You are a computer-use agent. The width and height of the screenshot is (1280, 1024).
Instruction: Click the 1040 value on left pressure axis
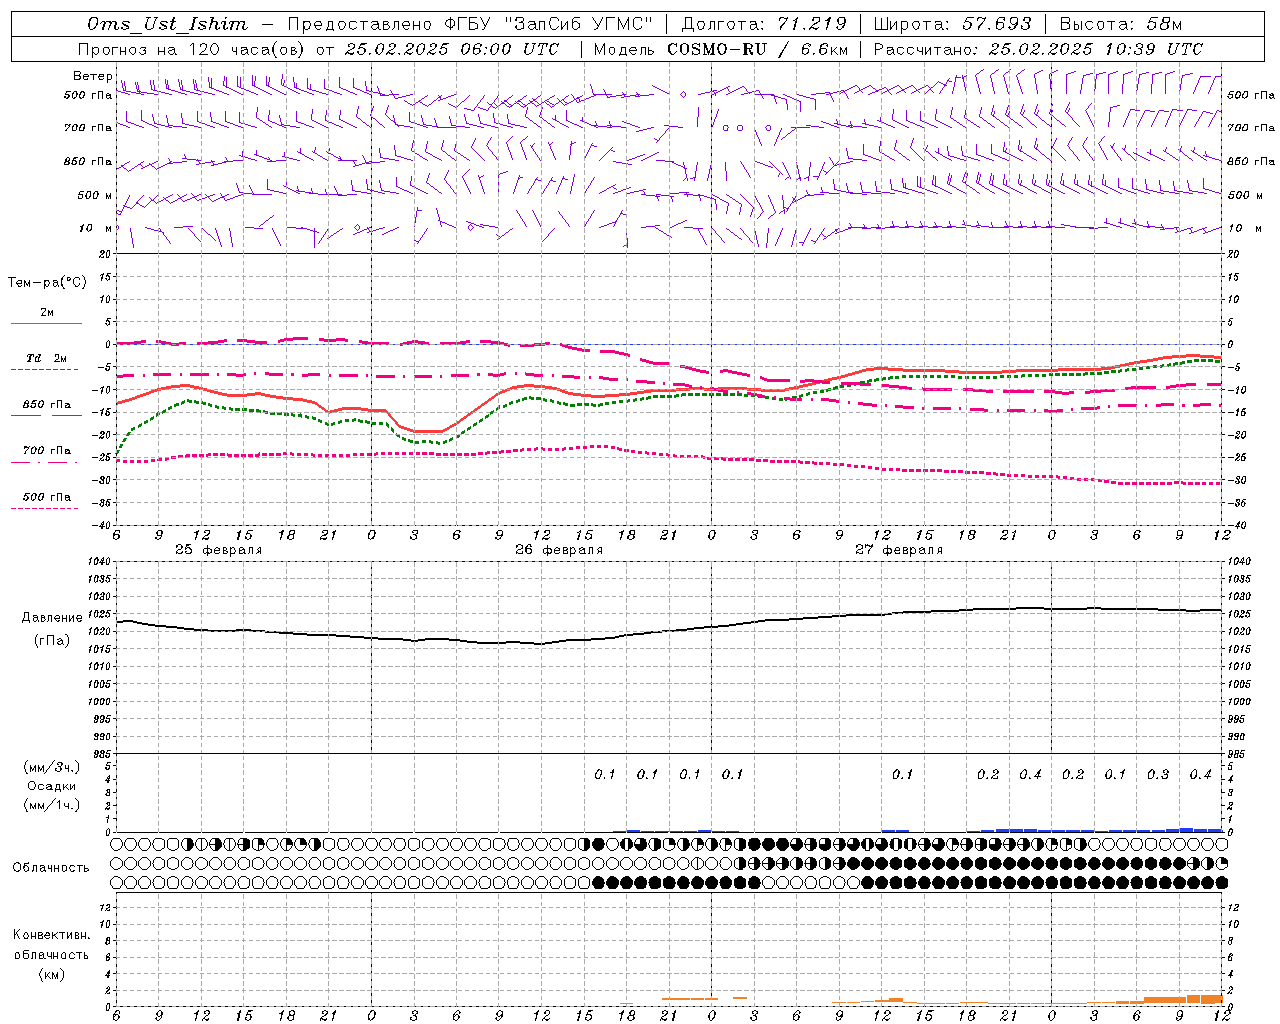98,562
